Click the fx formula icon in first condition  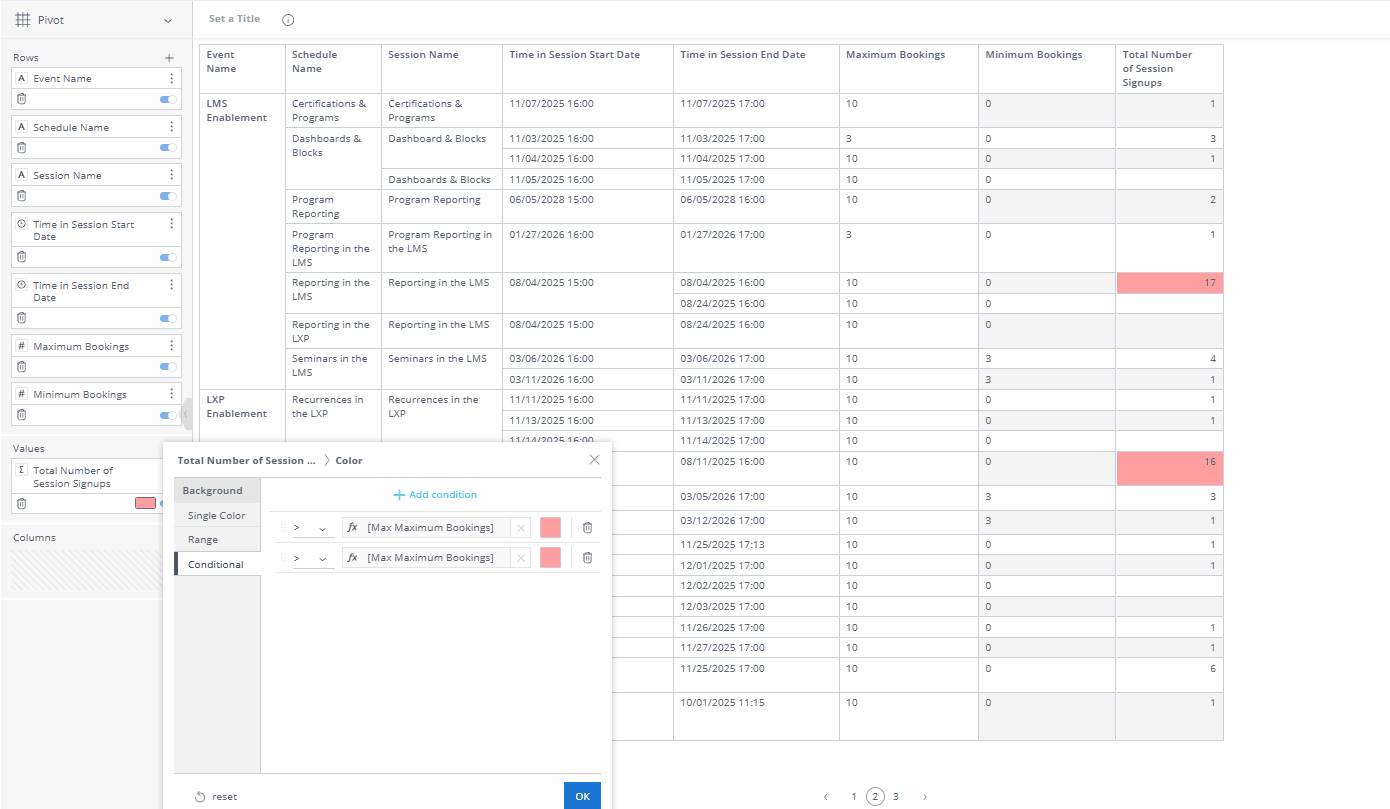point(352,527)
